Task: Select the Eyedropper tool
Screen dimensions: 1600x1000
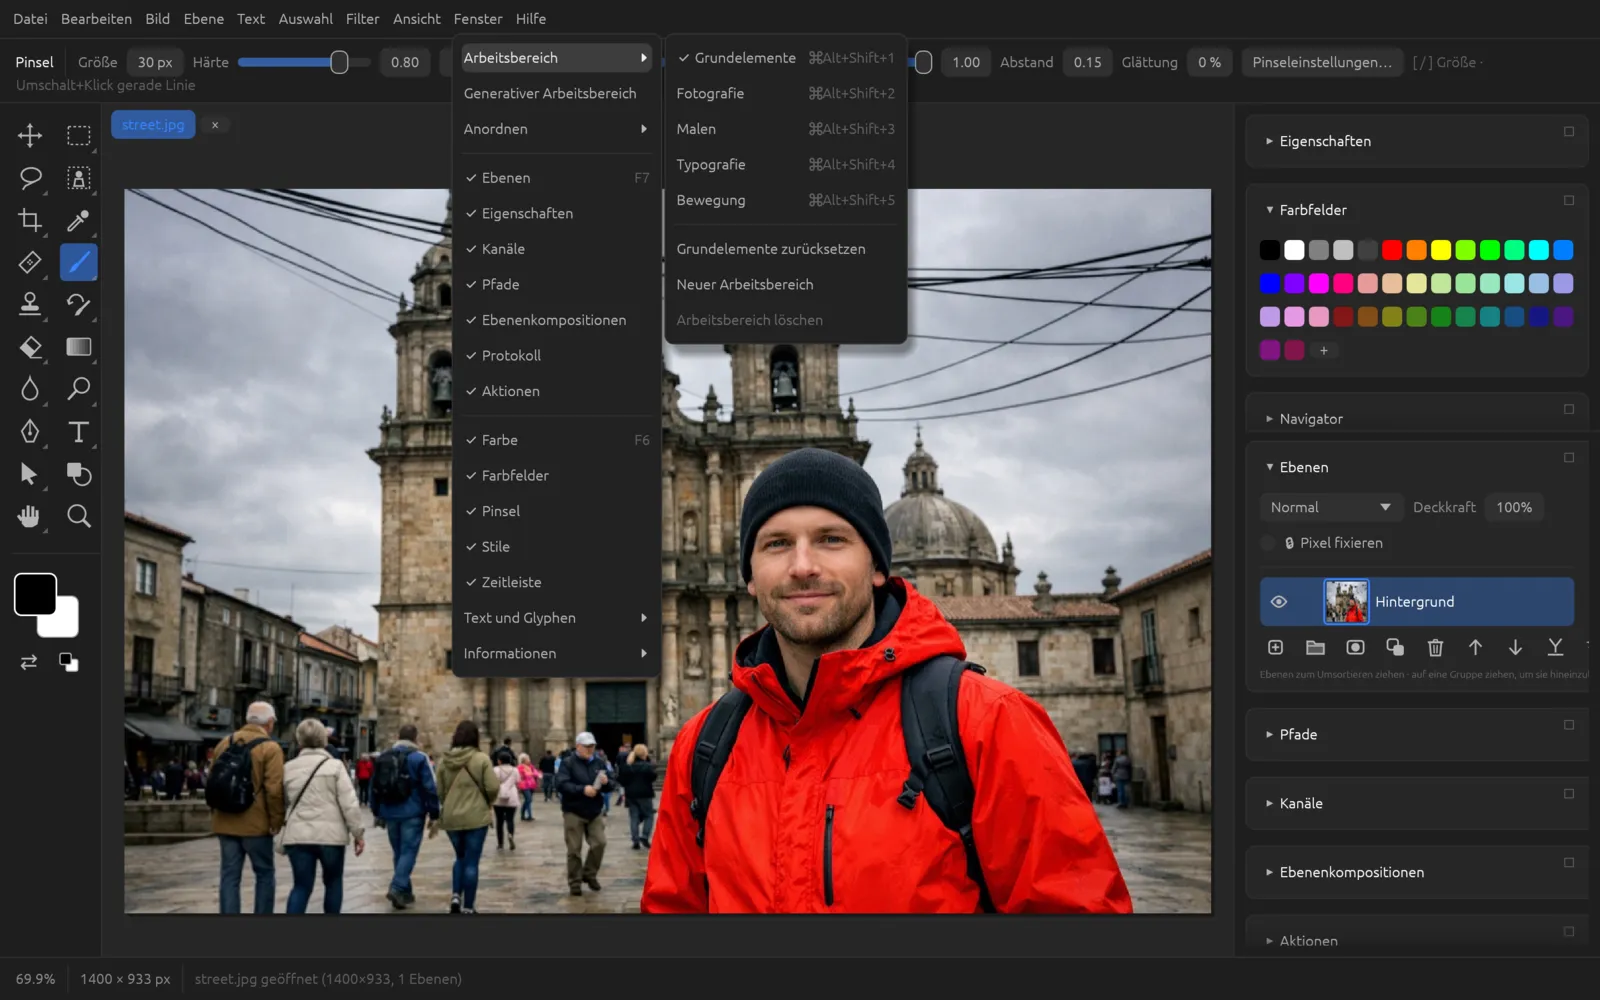Action: [78, 220]
